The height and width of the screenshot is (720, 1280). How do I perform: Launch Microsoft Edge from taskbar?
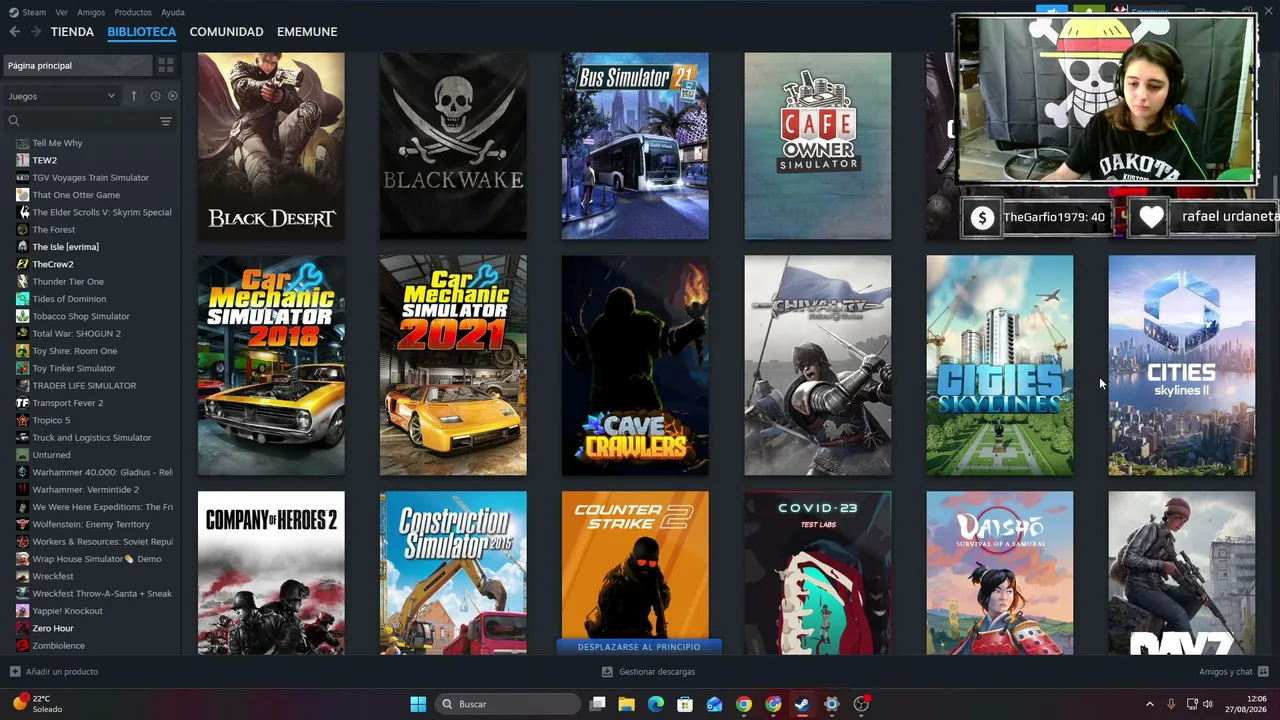(656, 704)
